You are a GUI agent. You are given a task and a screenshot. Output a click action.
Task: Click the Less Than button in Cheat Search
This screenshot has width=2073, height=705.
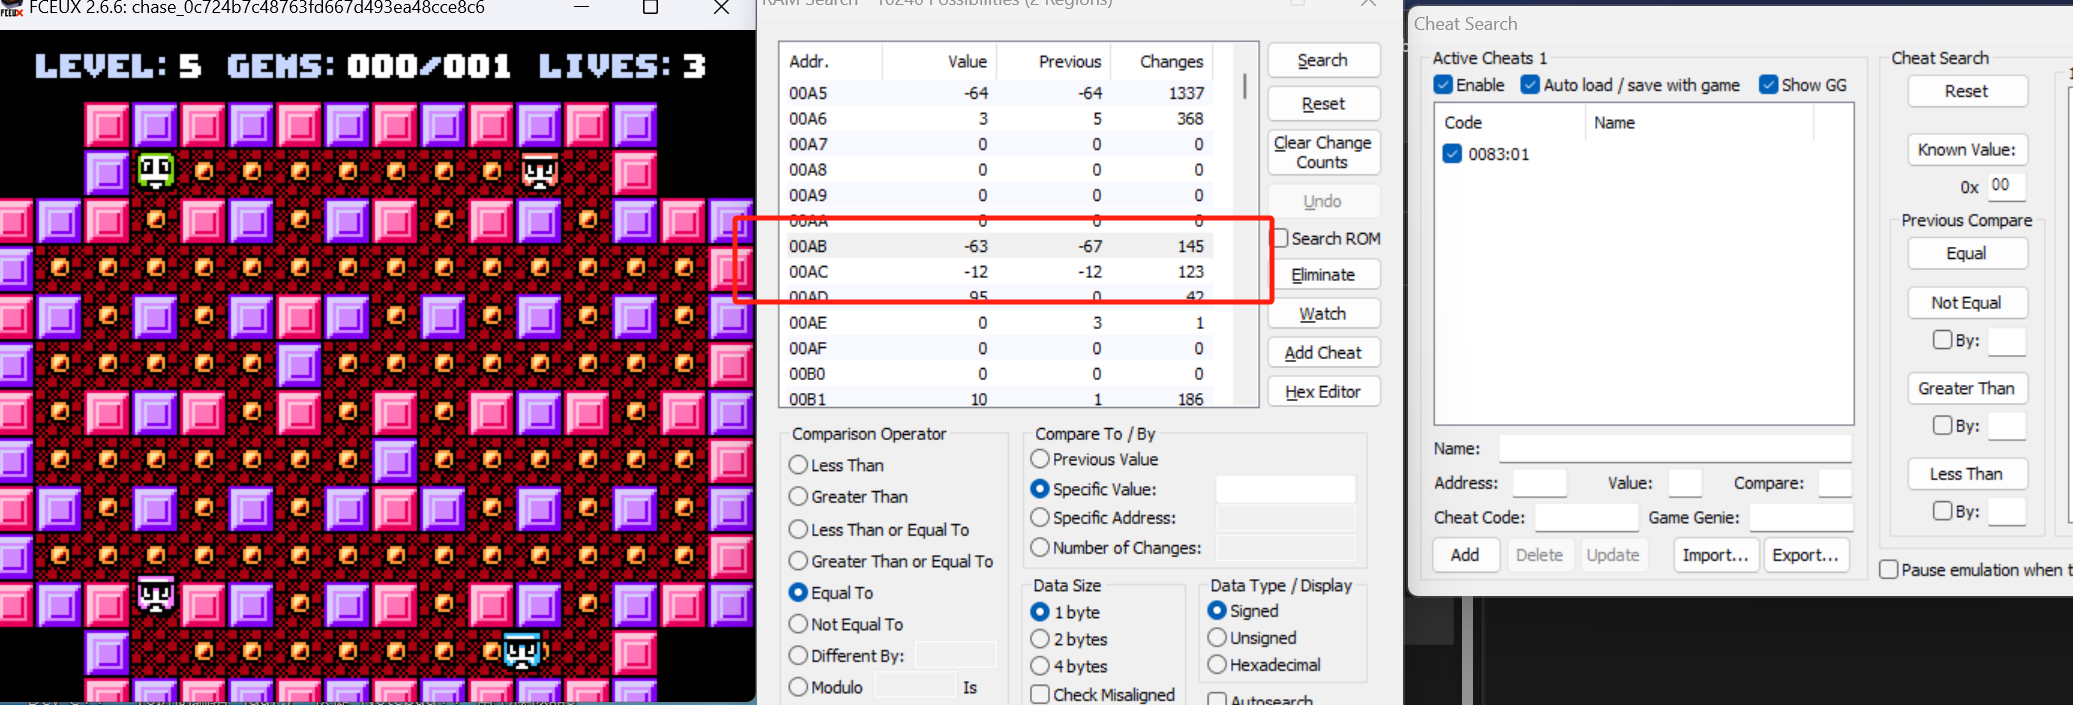point(1967,474)
